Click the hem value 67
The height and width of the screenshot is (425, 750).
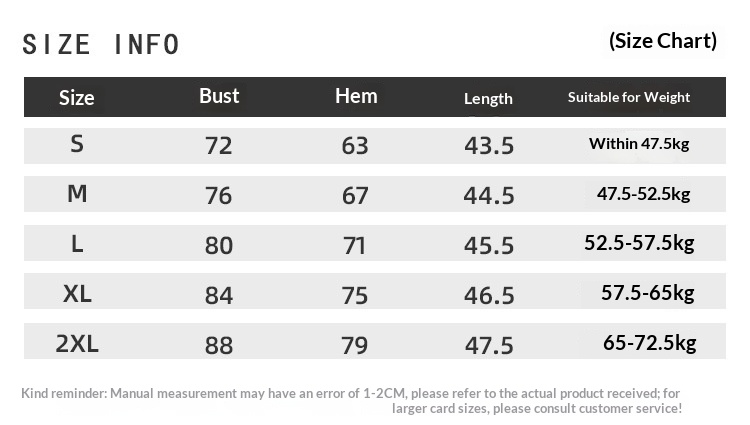pyautogui.click(x=355, y=196)
